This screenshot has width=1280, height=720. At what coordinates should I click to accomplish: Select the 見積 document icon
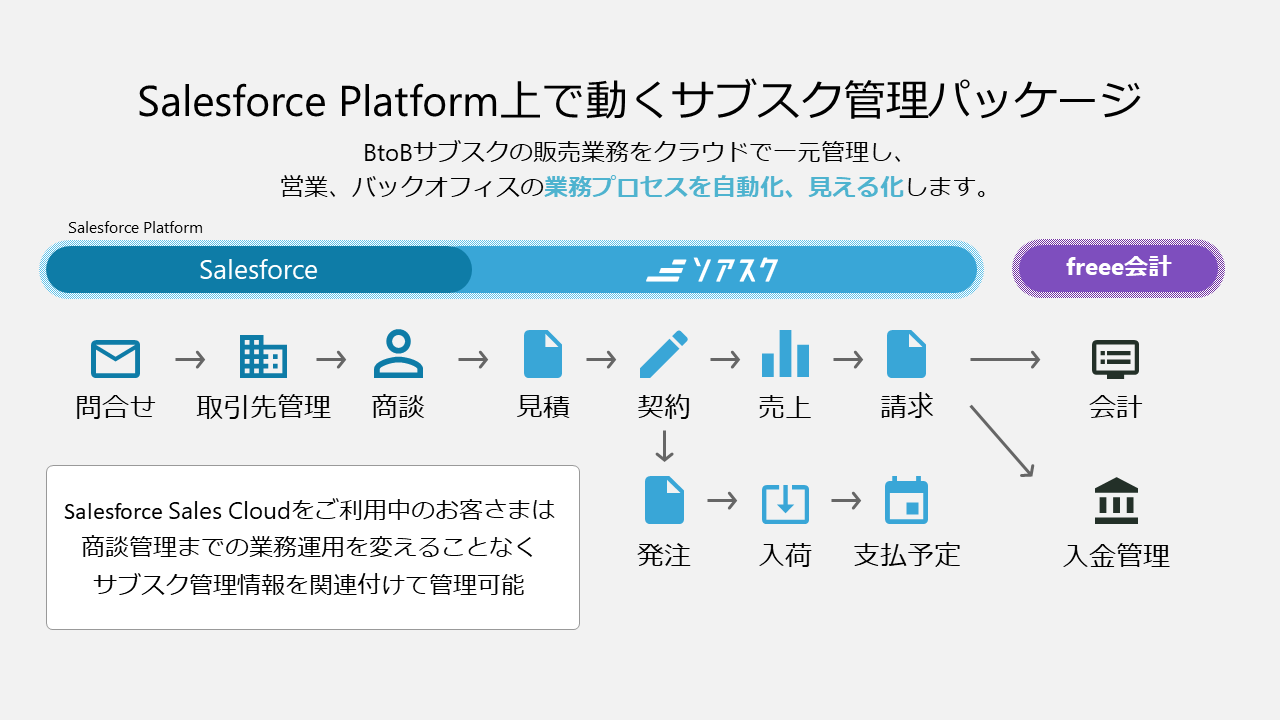pos(543,355)
